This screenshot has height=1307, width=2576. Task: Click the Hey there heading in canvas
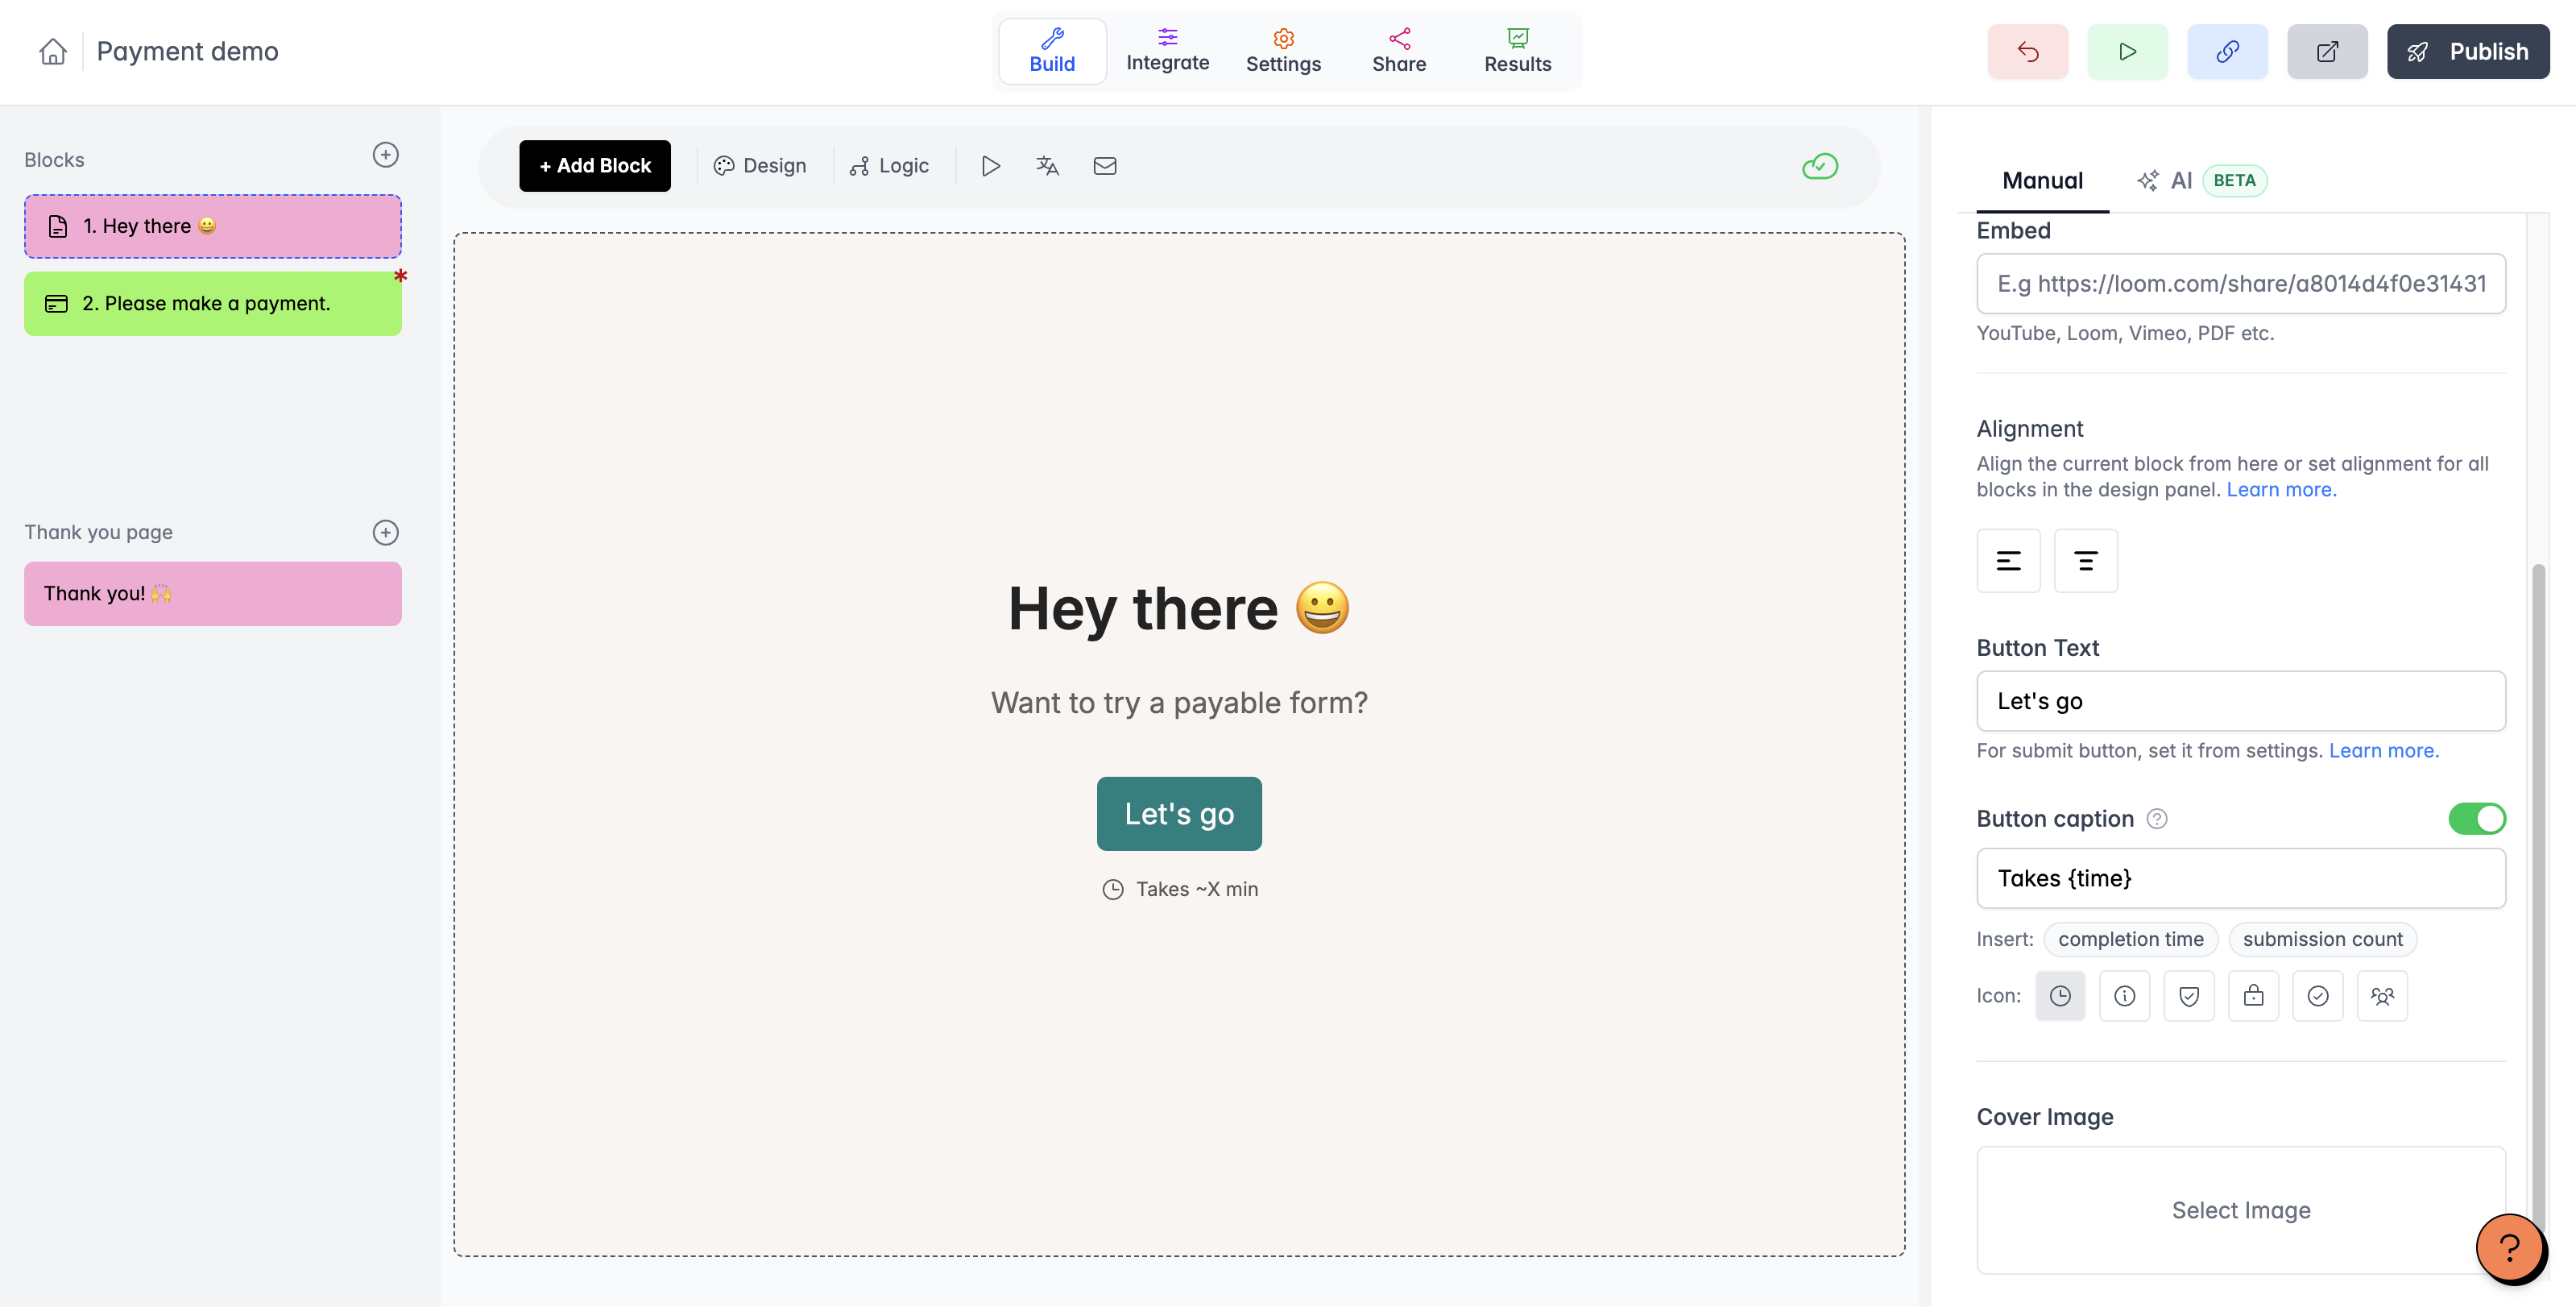click(1179, 609)
